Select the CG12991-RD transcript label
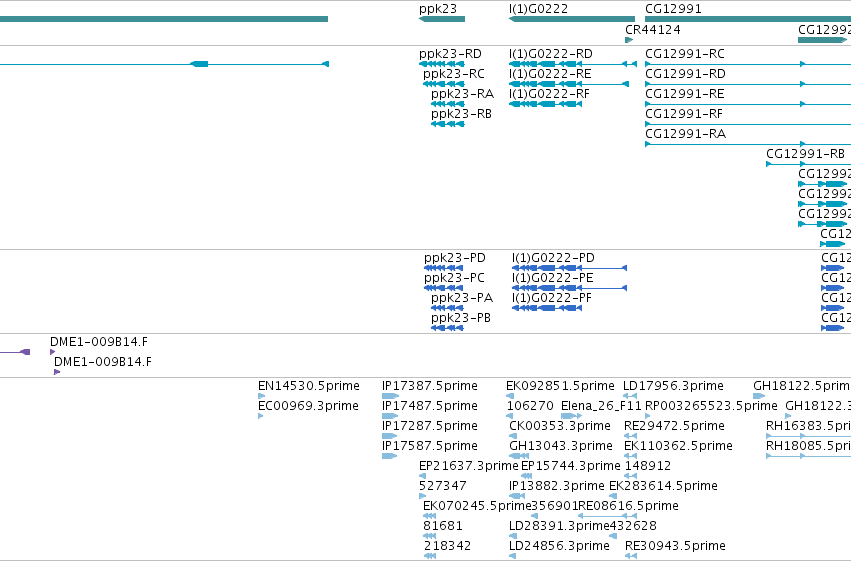Screen dimensions: 851x561 click(685, 74)
